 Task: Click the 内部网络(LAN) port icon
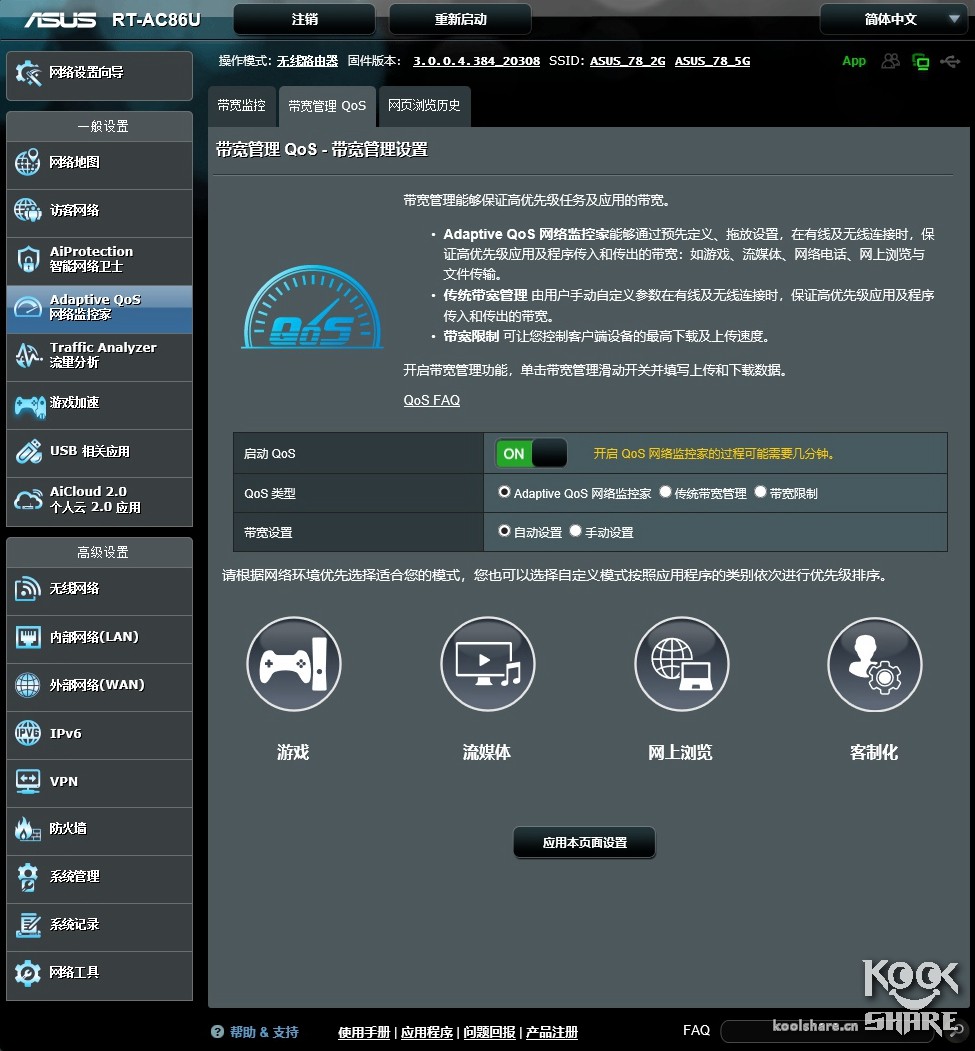[x=27, y=637]
